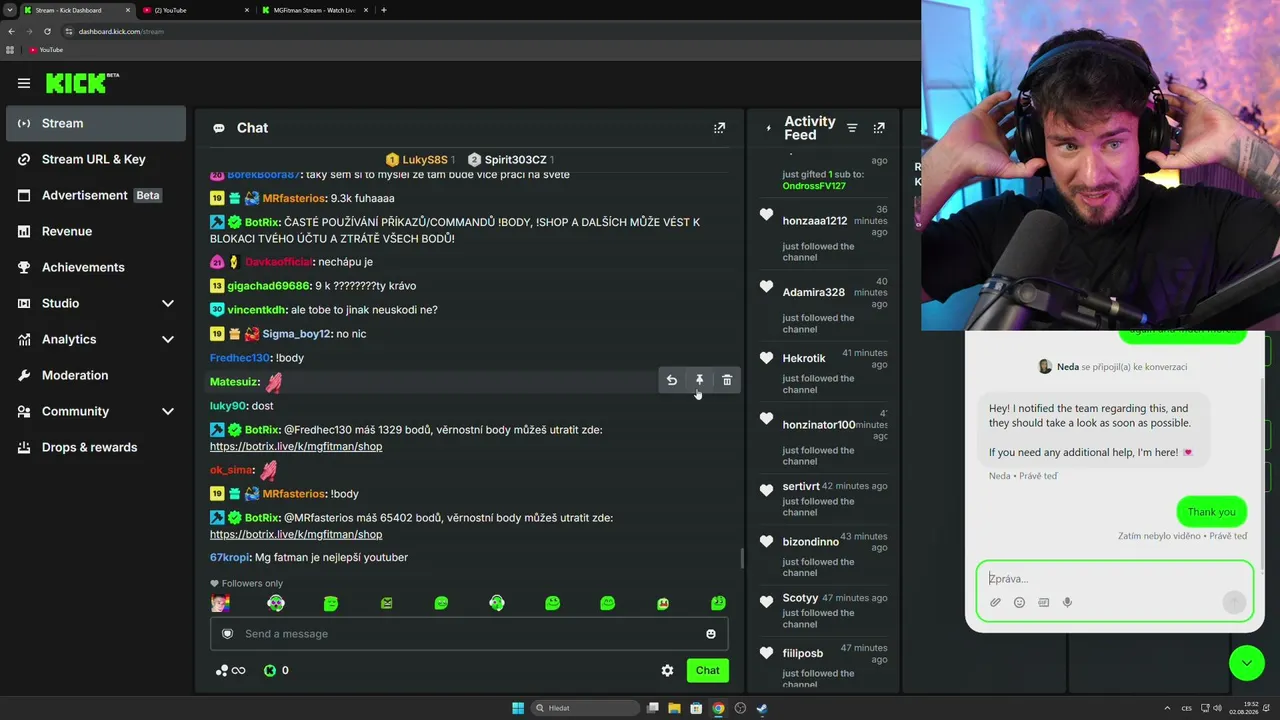
Task: Go to Advertisement Beta page
Action: click(x=96, y=195)
